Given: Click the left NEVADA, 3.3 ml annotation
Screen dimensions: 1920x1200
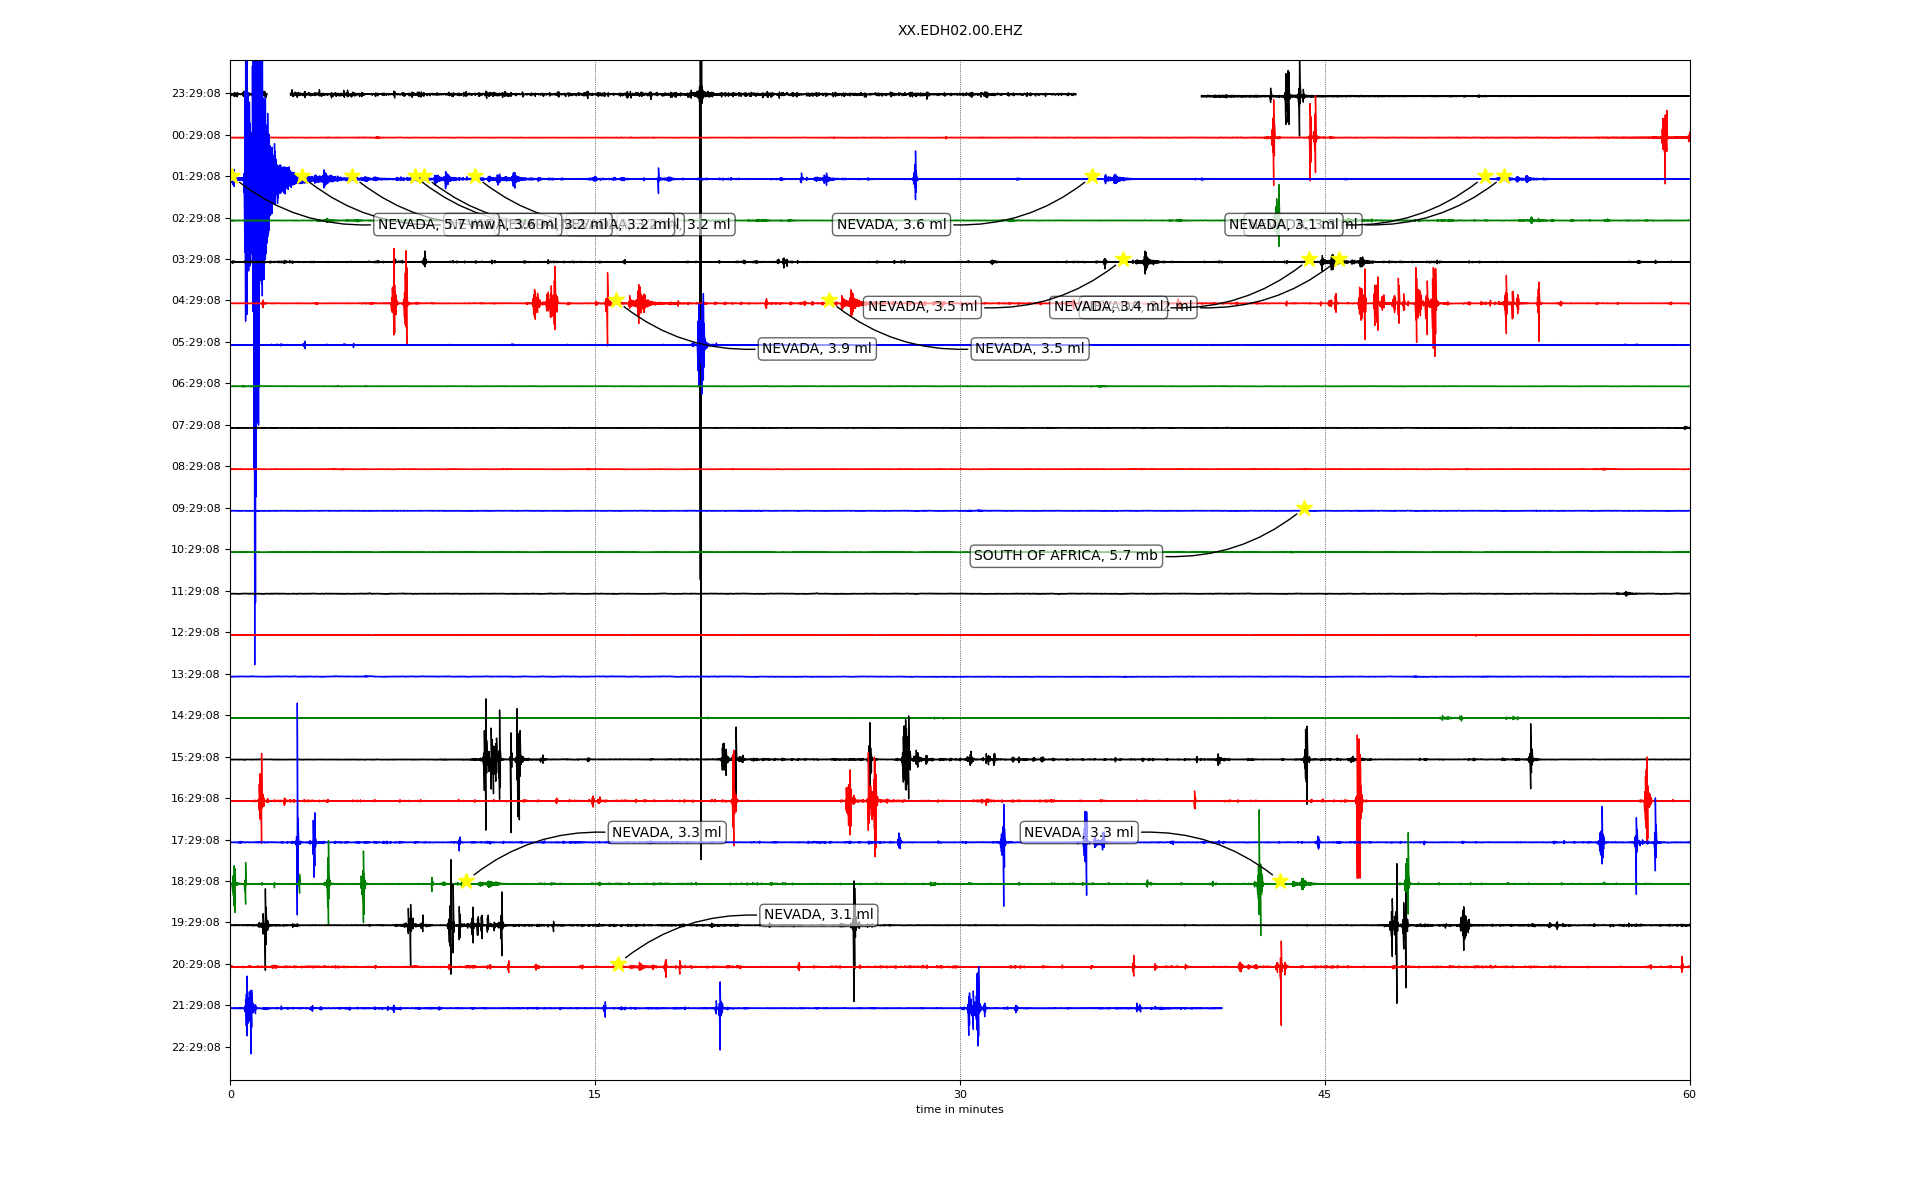Looking at the screenshot, I should 666,833.
